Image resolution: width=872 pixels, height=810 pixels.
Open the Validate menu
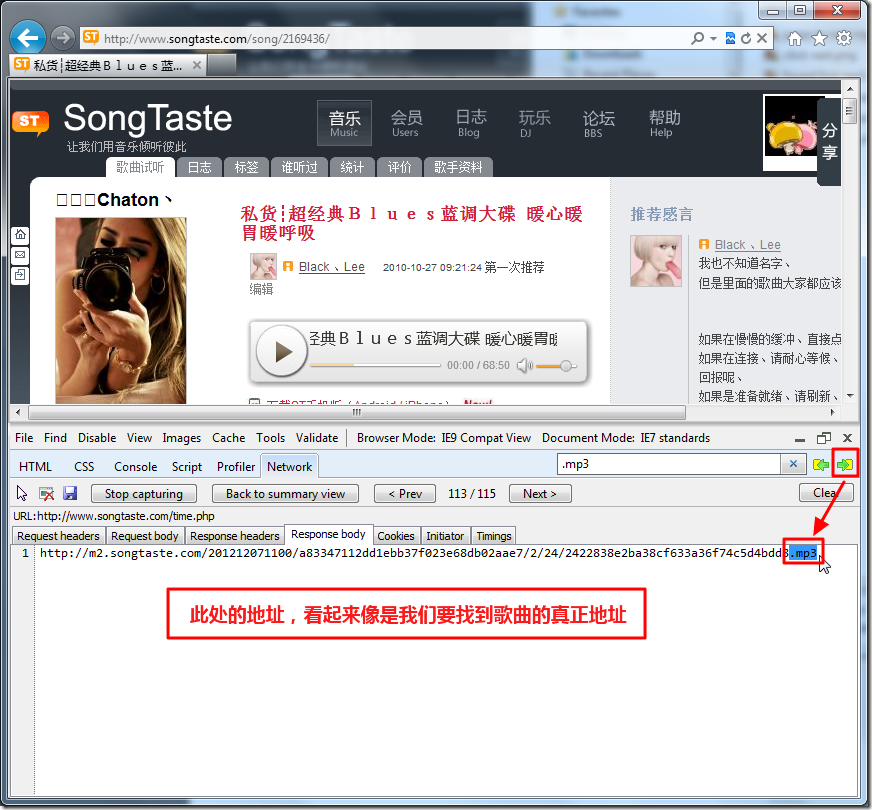click(317, 438)
